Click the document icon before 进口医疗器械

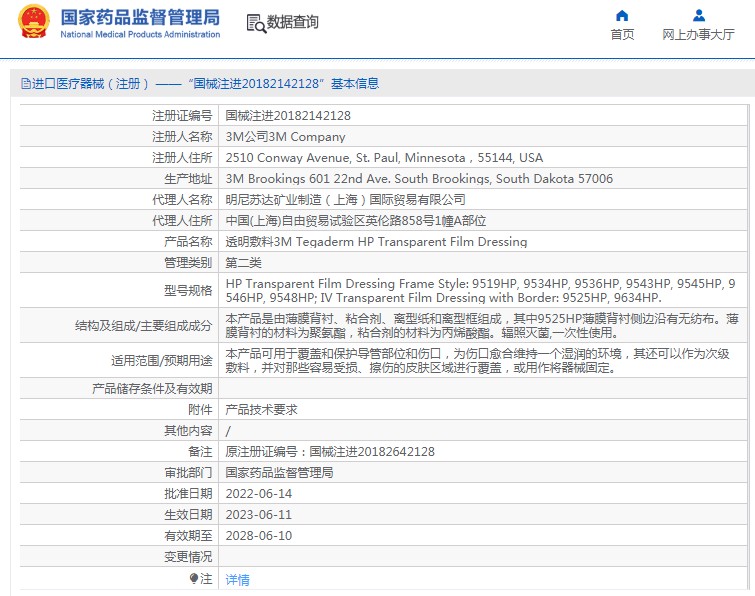tap(26, 84)
